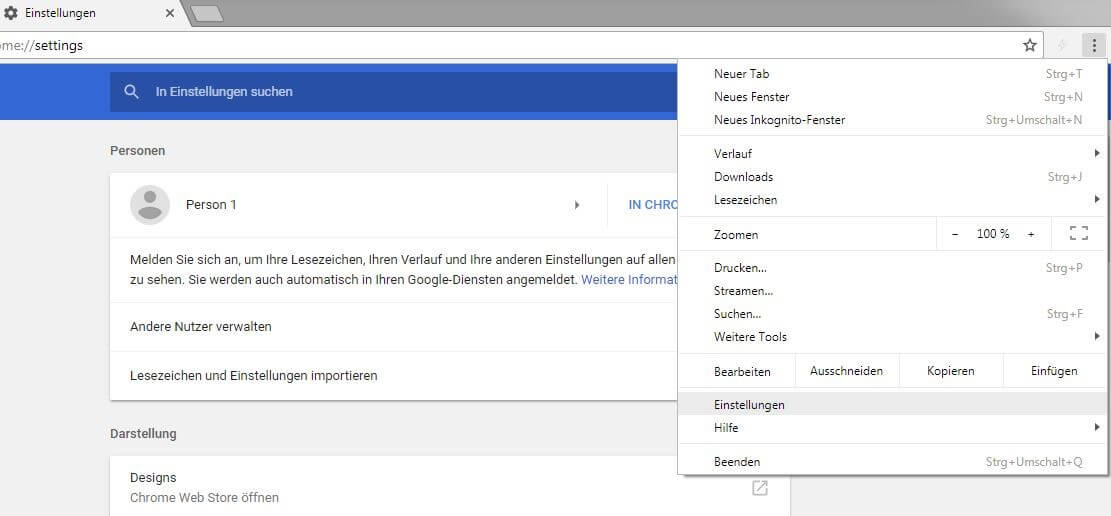Click the Personen section heading
This screenshot has width=1111, height=516.
(x=137, y=150)
